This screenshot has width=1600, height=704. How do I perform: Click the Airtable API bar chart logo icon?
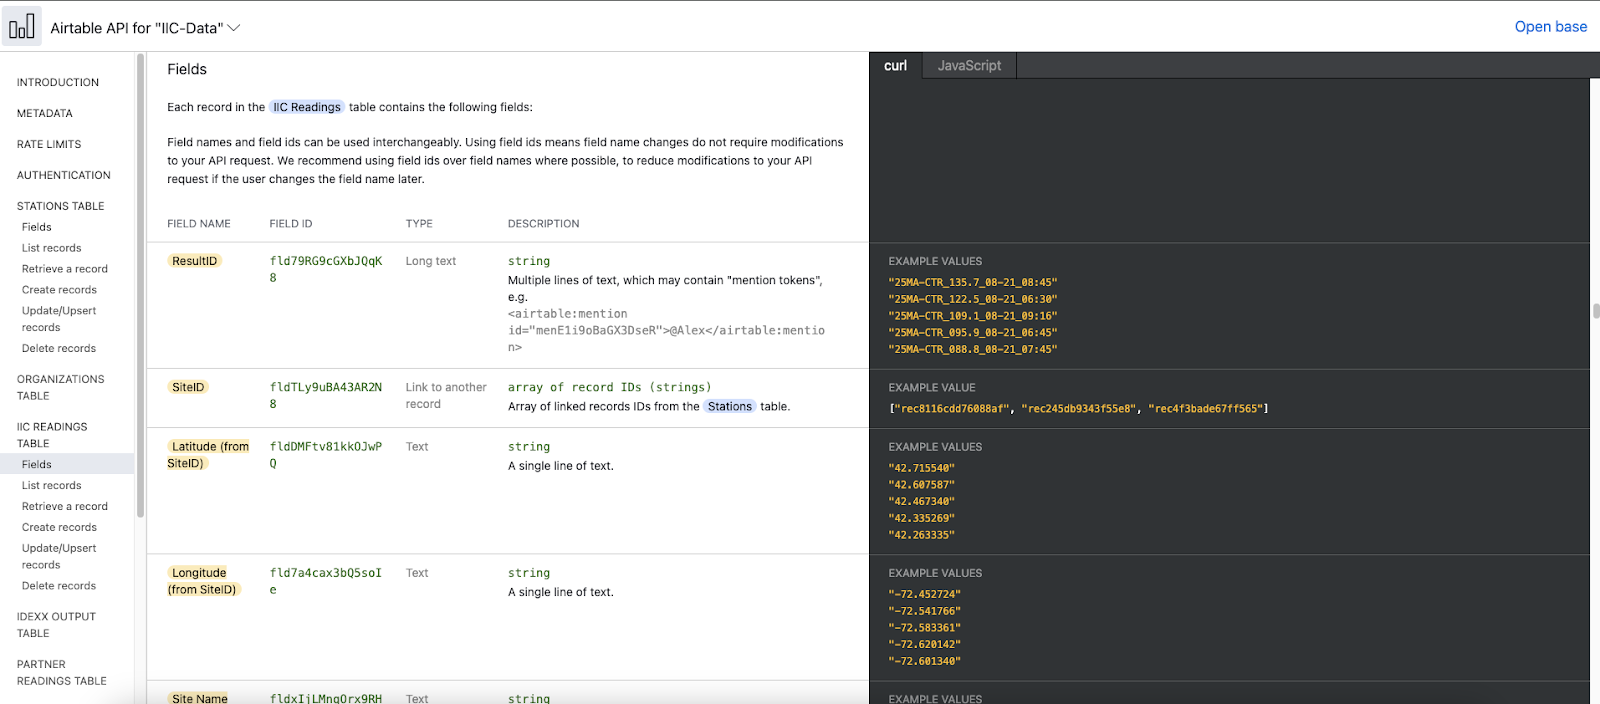[22, 27]
